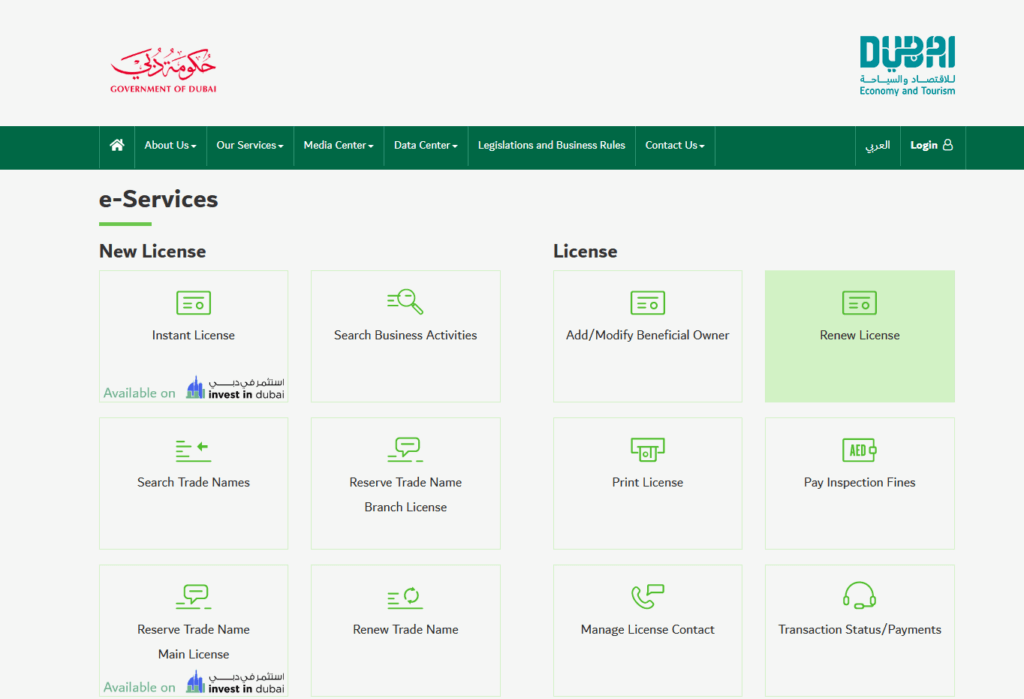Click the Renew License card icon

[859, 302]
